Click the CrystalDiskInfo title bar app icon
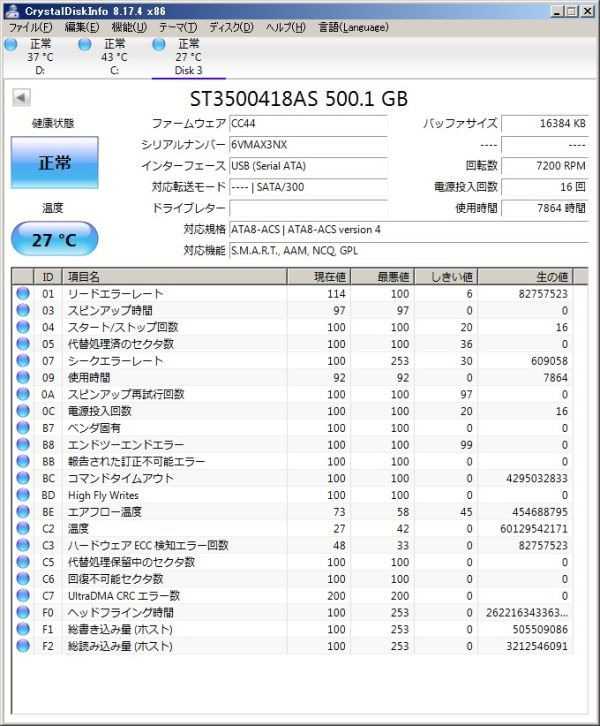 click(x=12, y=10)
